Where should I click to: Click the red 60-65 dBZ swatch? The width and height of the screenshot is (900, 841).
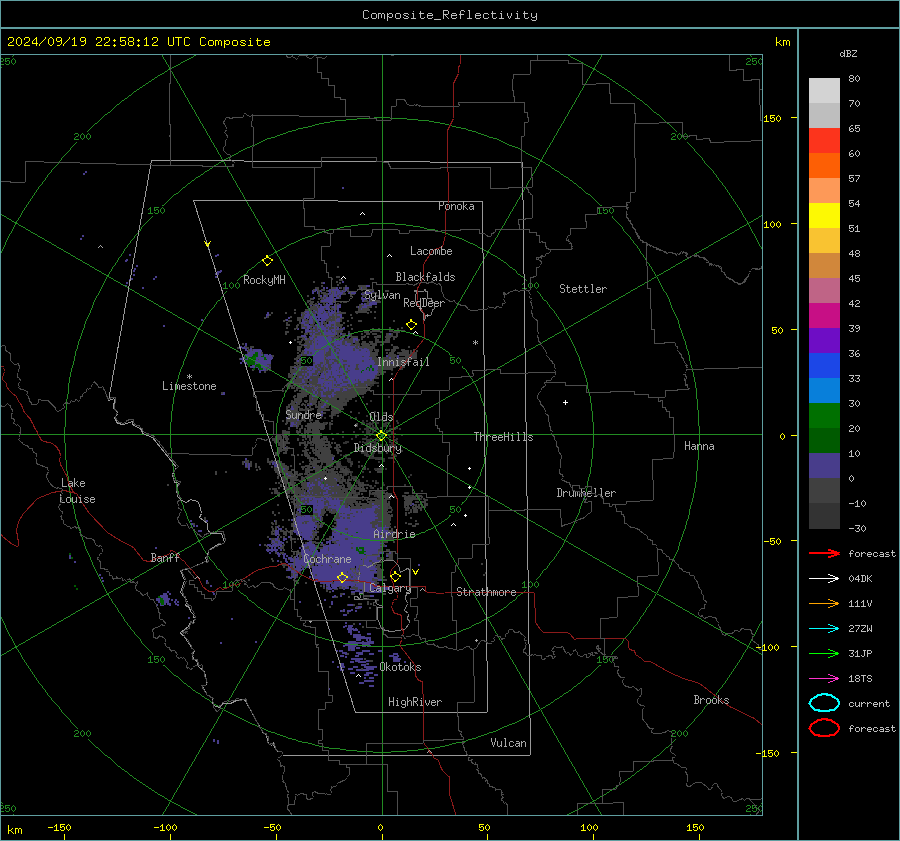point(824,140)
